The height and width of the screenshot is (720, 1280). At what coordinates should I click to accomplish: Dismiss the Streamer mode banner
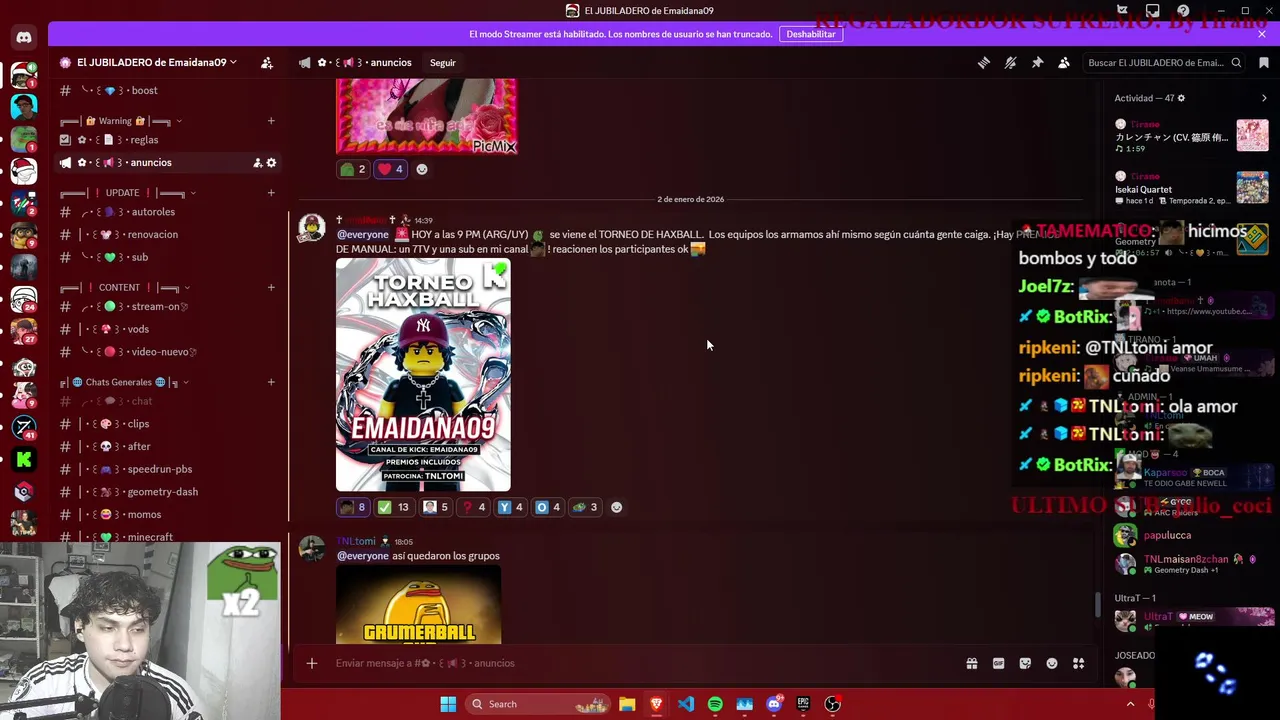click(x=1262, y=34)
